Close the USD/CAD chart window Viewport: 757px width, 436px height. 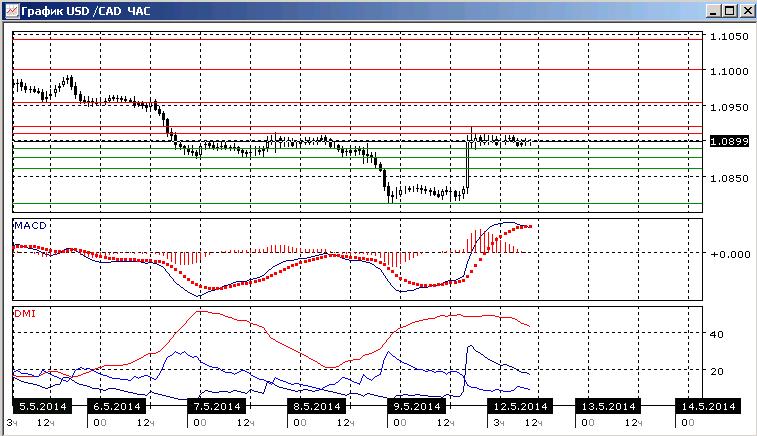click(x=747, y=11)
